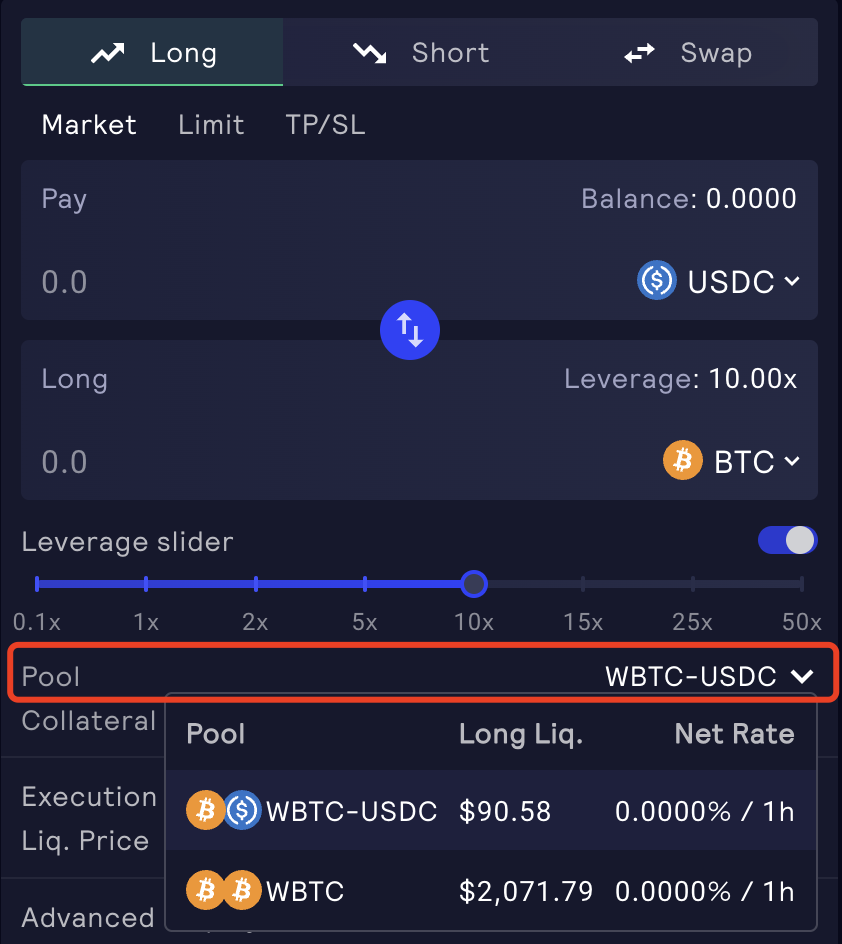The height and width of the screenshot is (944, 842).
Task: Choose the WBTC pool with $2,071.79 liquidity
Action: (490, 890)
